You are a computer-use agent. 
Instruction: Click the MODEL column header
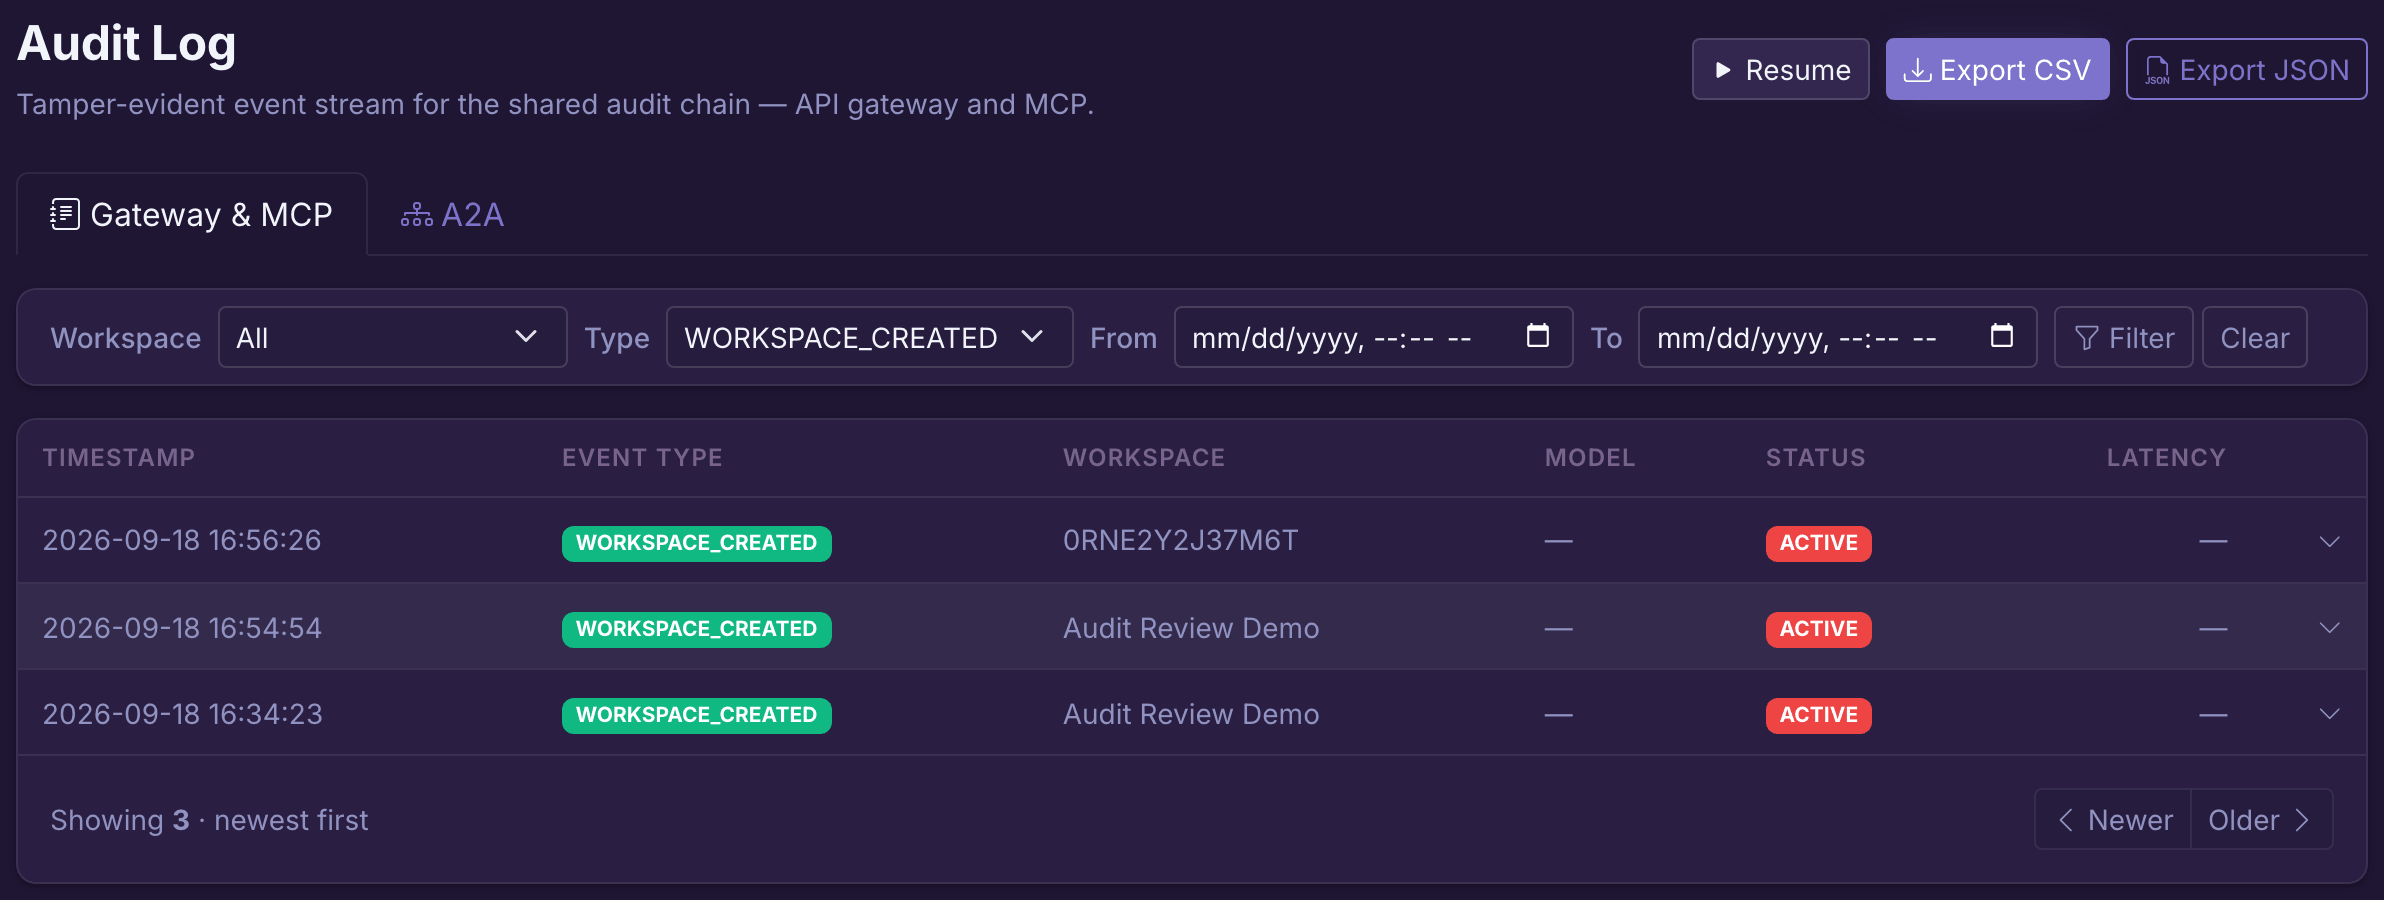[x=1590, y=457]
